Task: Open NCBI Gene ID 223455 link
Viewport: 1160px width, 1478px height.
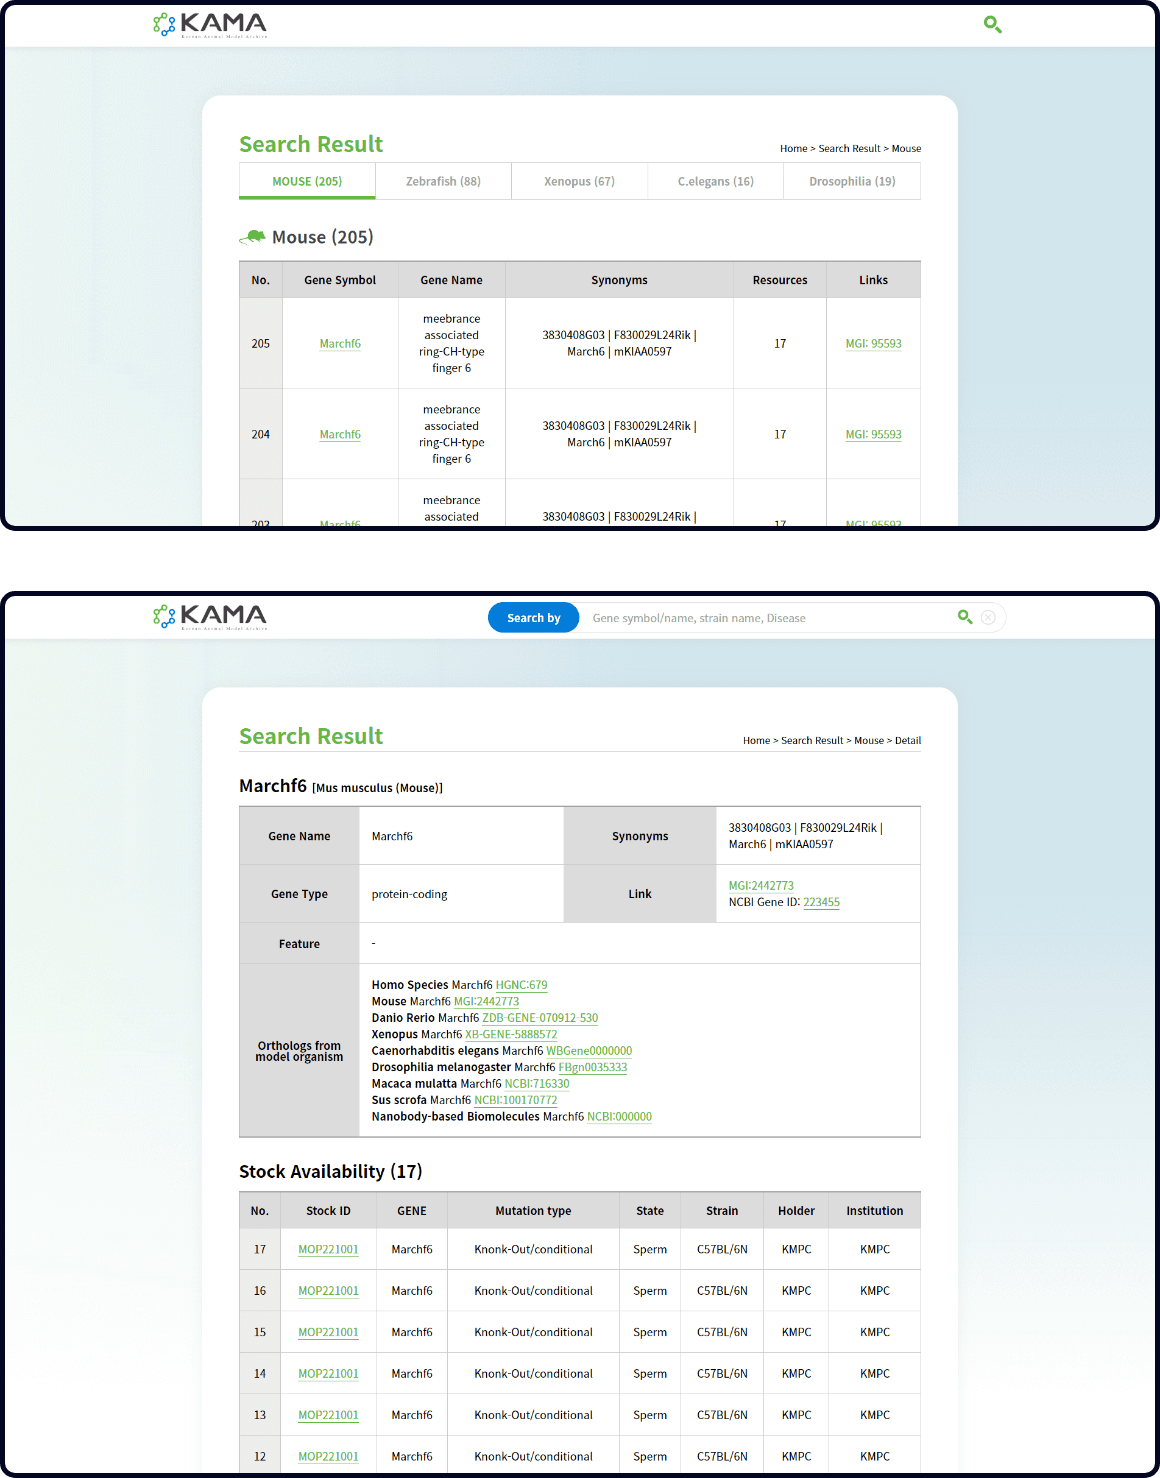Action: (x=821, y=901)
